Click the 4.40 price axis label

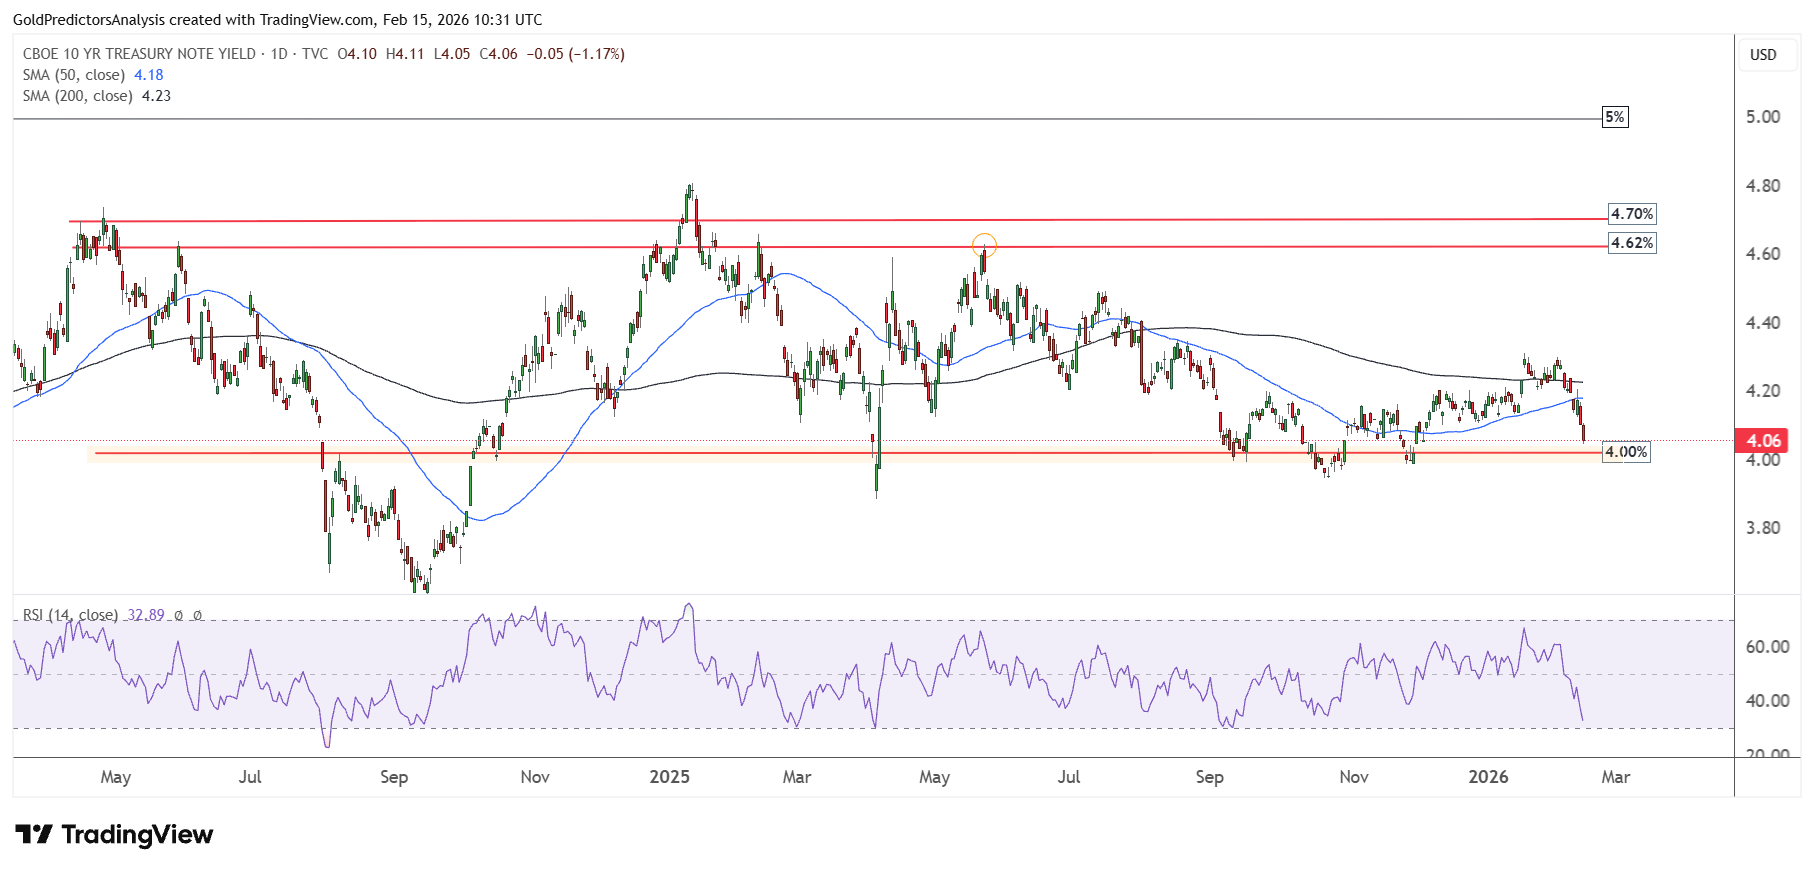tap(1763, 323)
